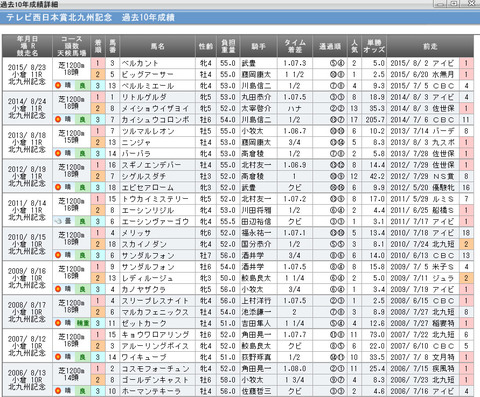Minimize the 過去10年成績詳細 window
This screenshot has height=397, width=480.
pos(441,4)
